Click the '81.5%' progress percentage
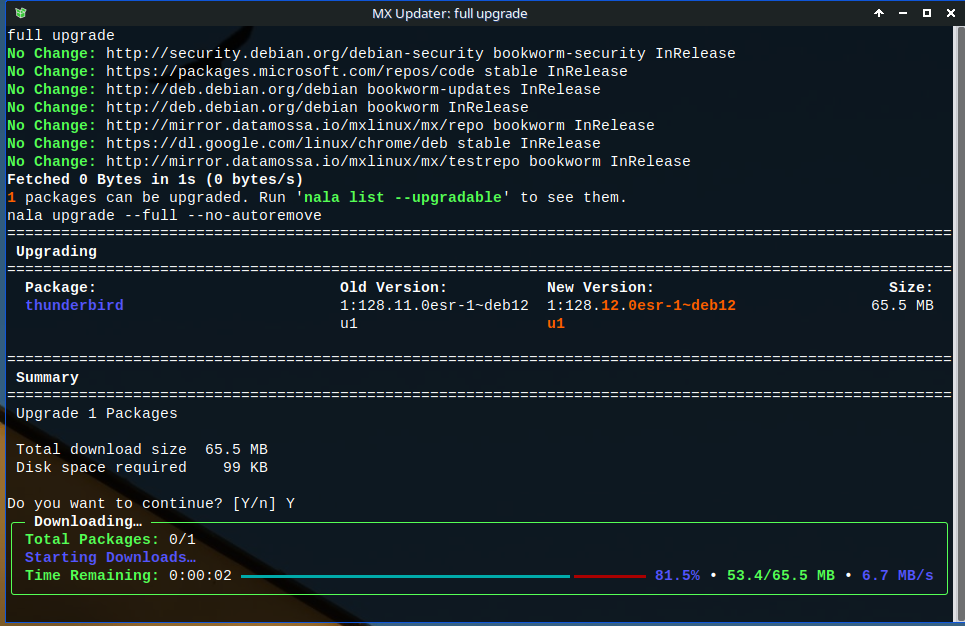 tap(677, 576)
